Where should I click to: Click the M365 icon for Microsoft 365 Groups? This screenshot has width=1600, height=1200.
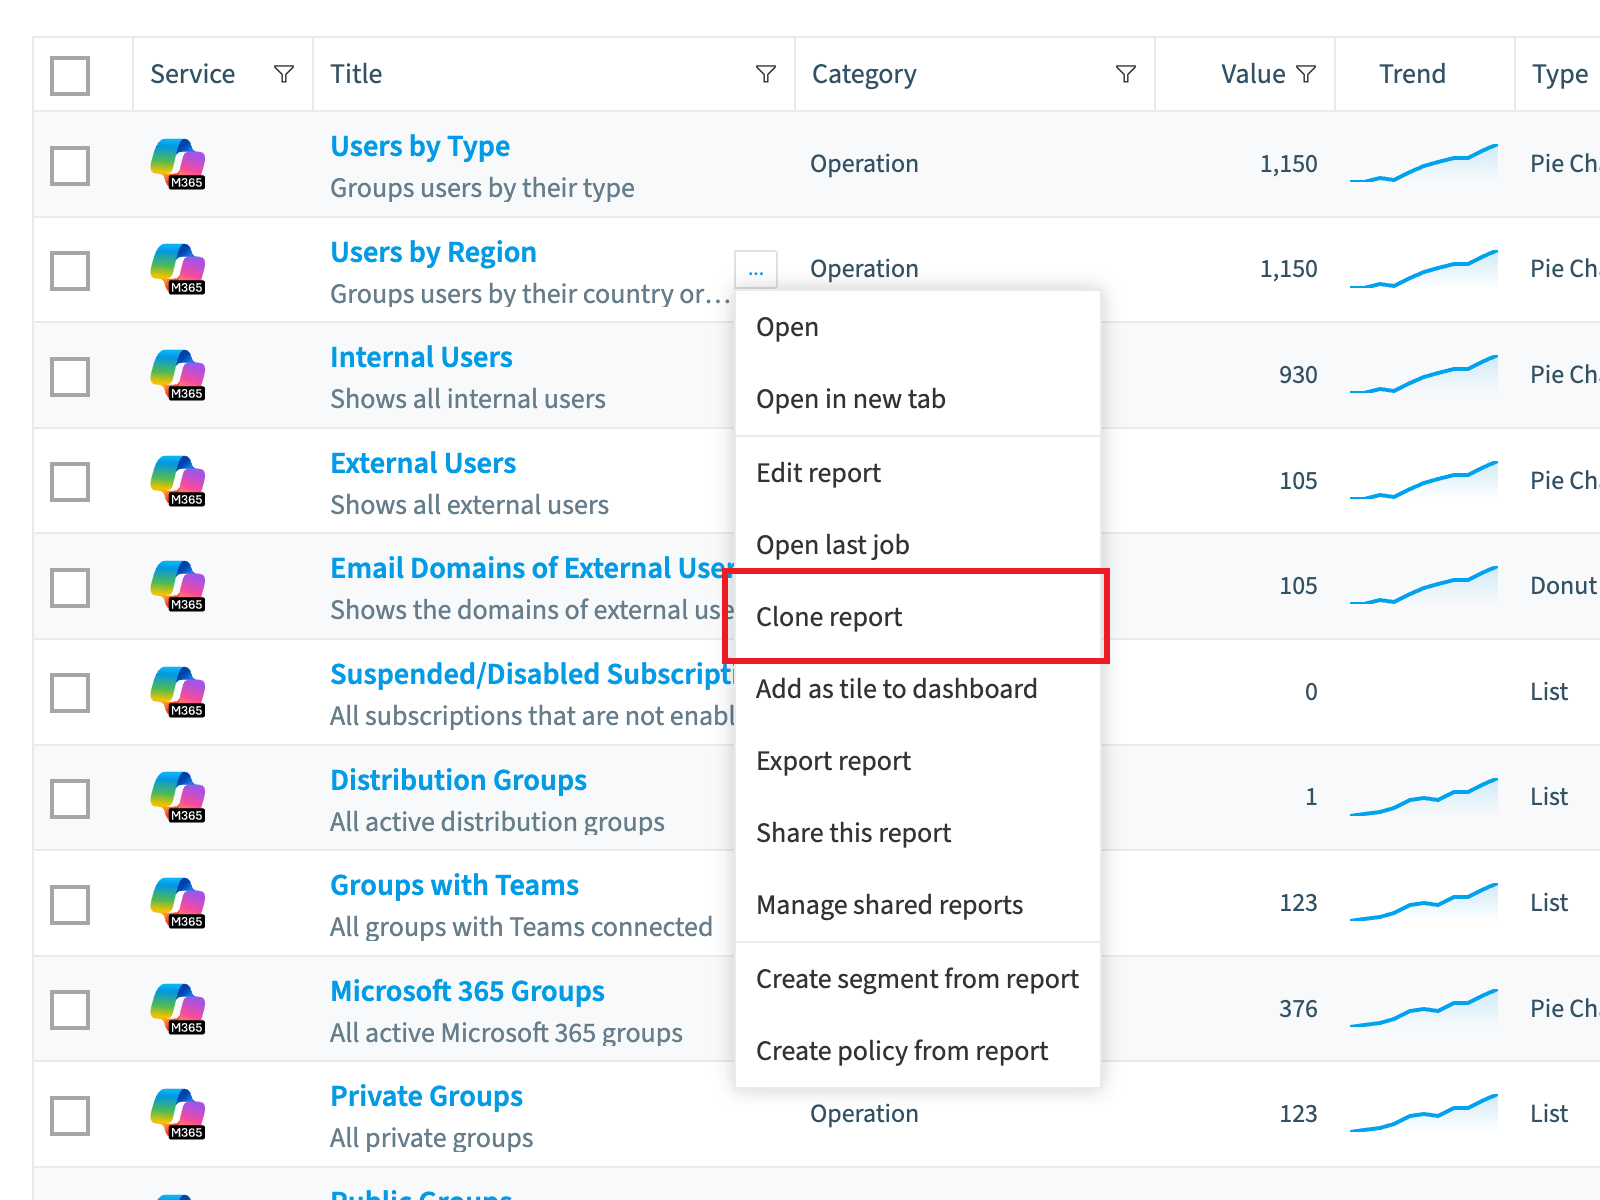click(178, 1008)
